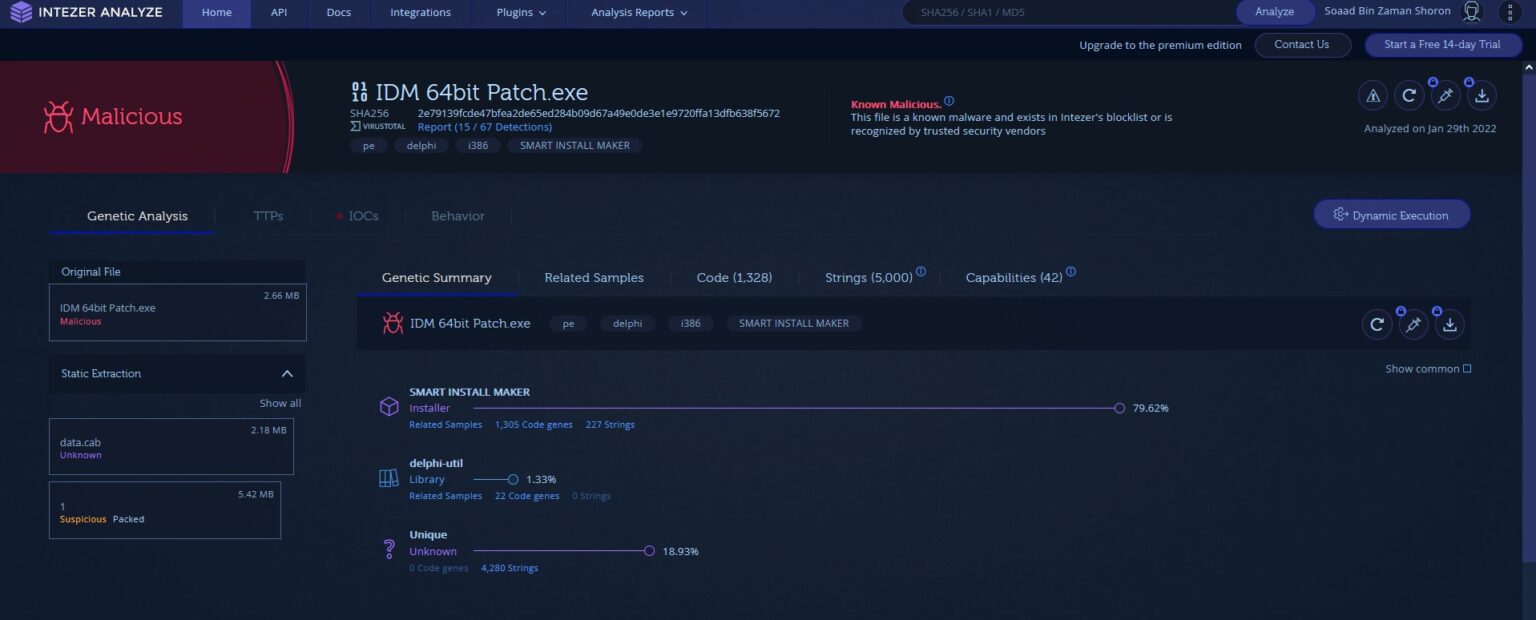Select the IDM 64bit Patch.exe original file card
Viewport: 1536px width, 620px height.
point(178,312)
